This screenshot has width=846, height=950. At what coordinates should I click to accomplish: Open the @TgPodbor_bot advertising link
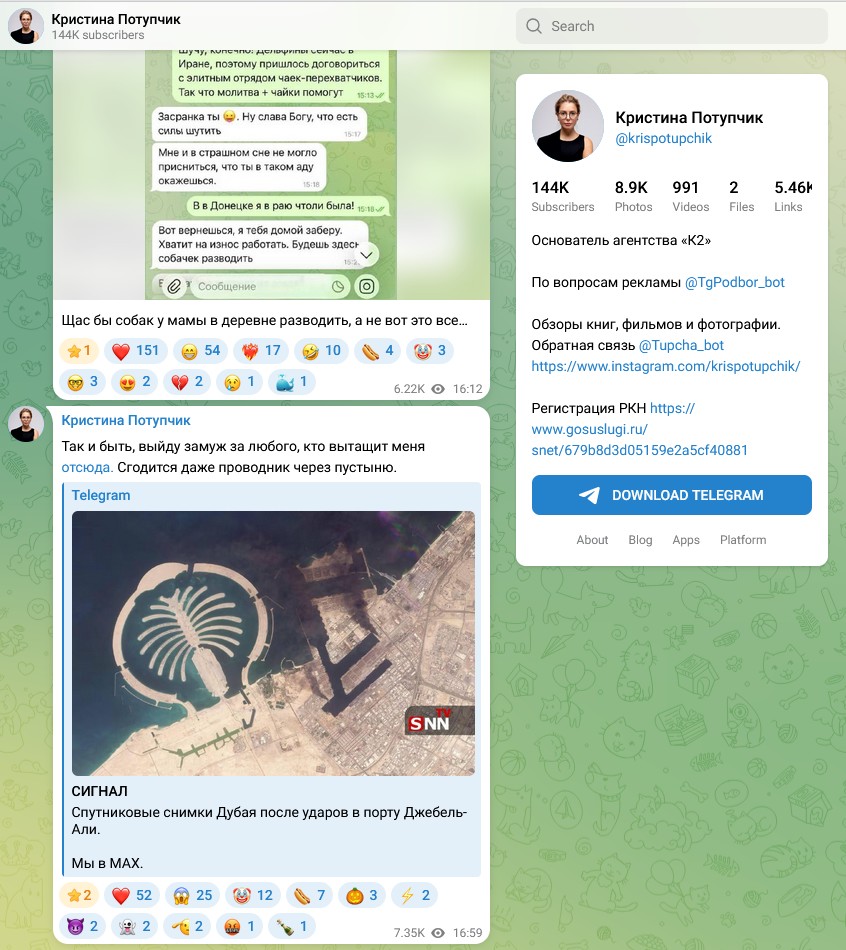point(734,282)
